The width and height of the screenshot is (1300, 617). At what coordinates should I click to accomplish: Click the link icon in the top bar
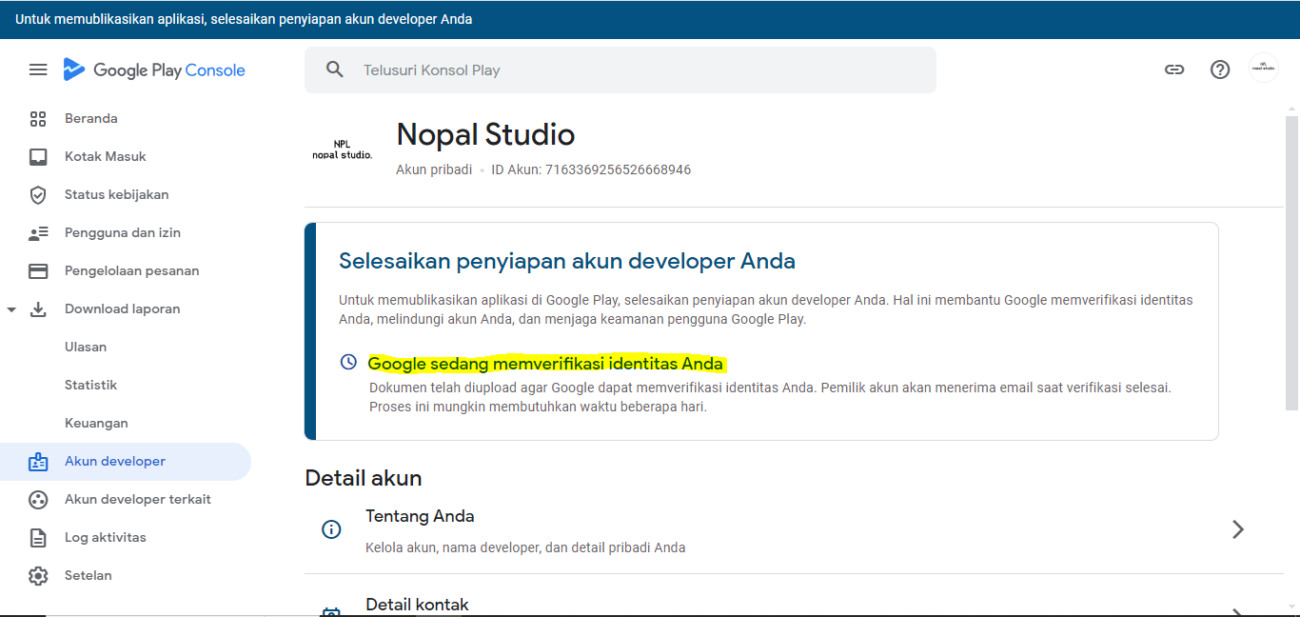[x=1174, y=69]
